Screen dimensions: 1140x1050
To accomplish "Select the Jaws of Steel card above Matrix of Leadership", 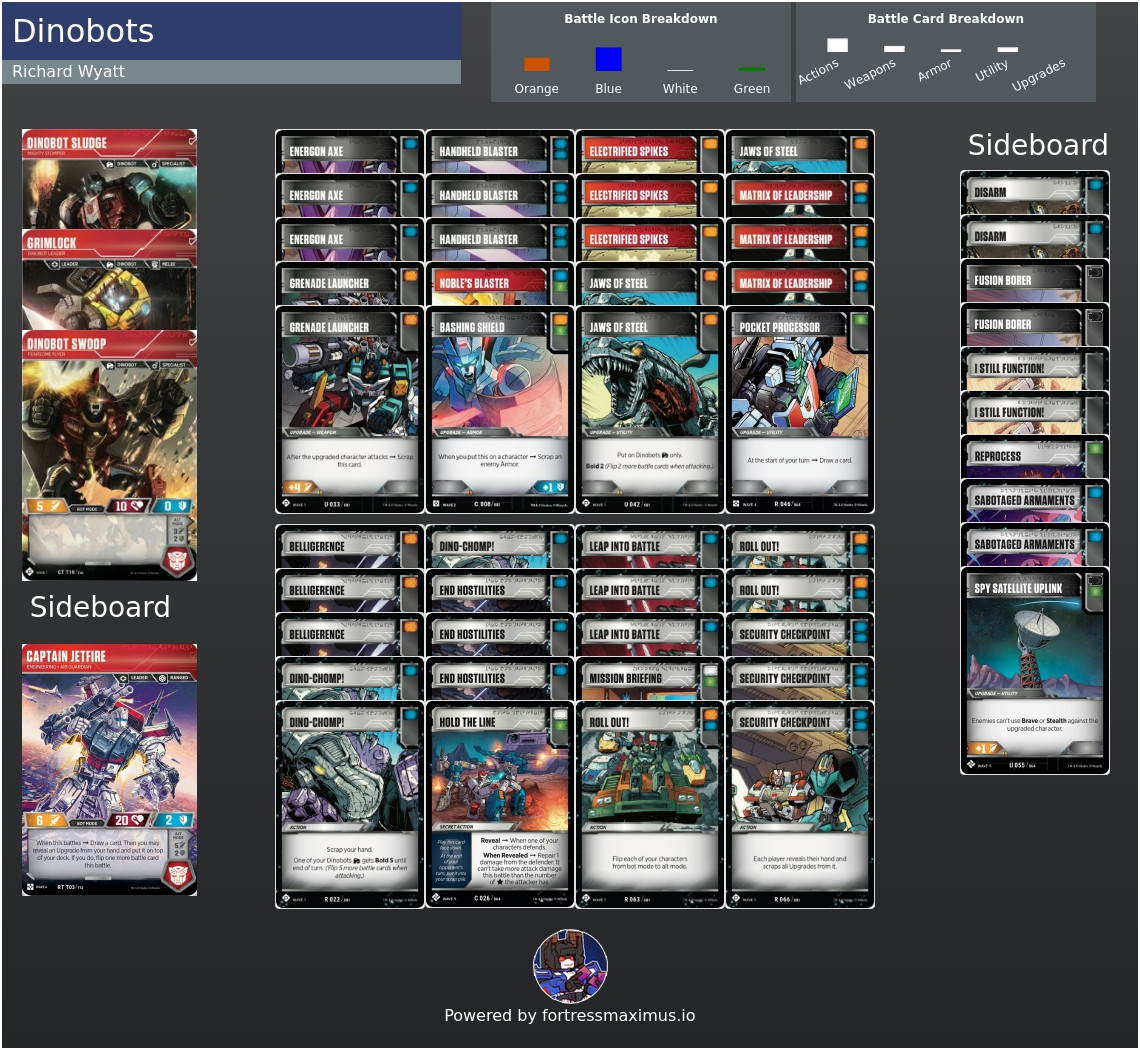I will pyautogui.click(x=800, y=151).
